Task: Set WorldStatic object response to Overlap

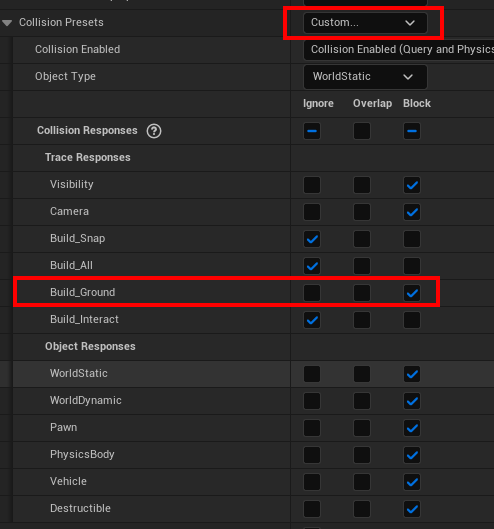Action: pos(362,374)
